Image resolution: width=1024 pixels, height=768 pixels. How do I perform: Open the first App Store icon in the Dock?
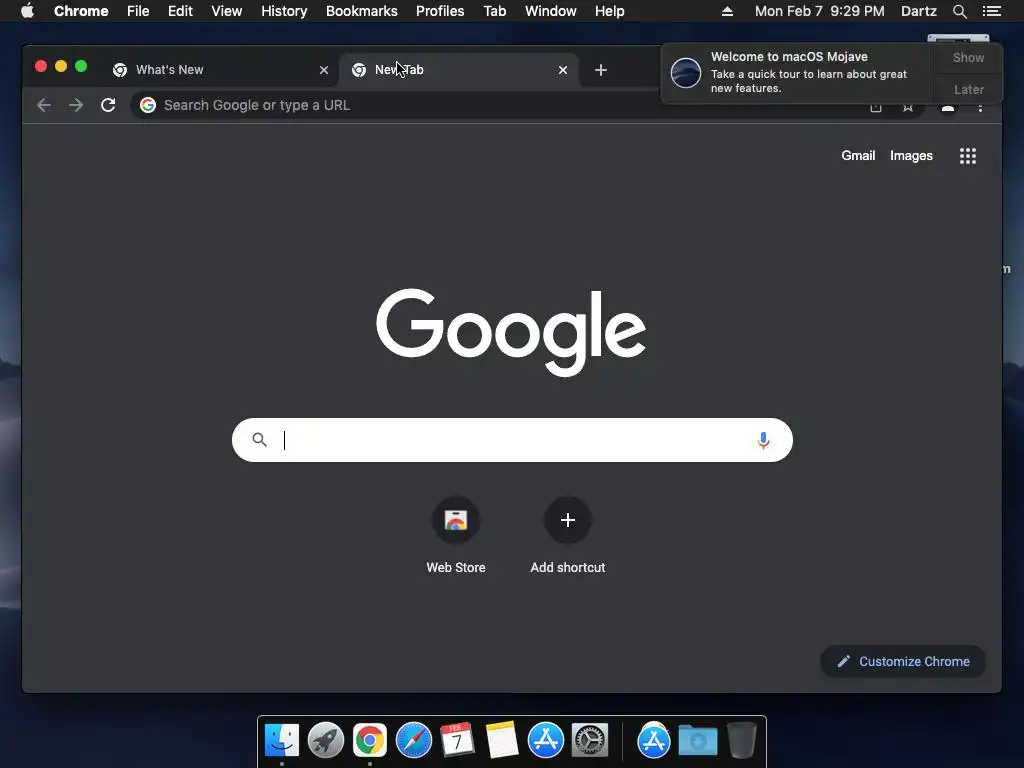[x=545, y=740]
